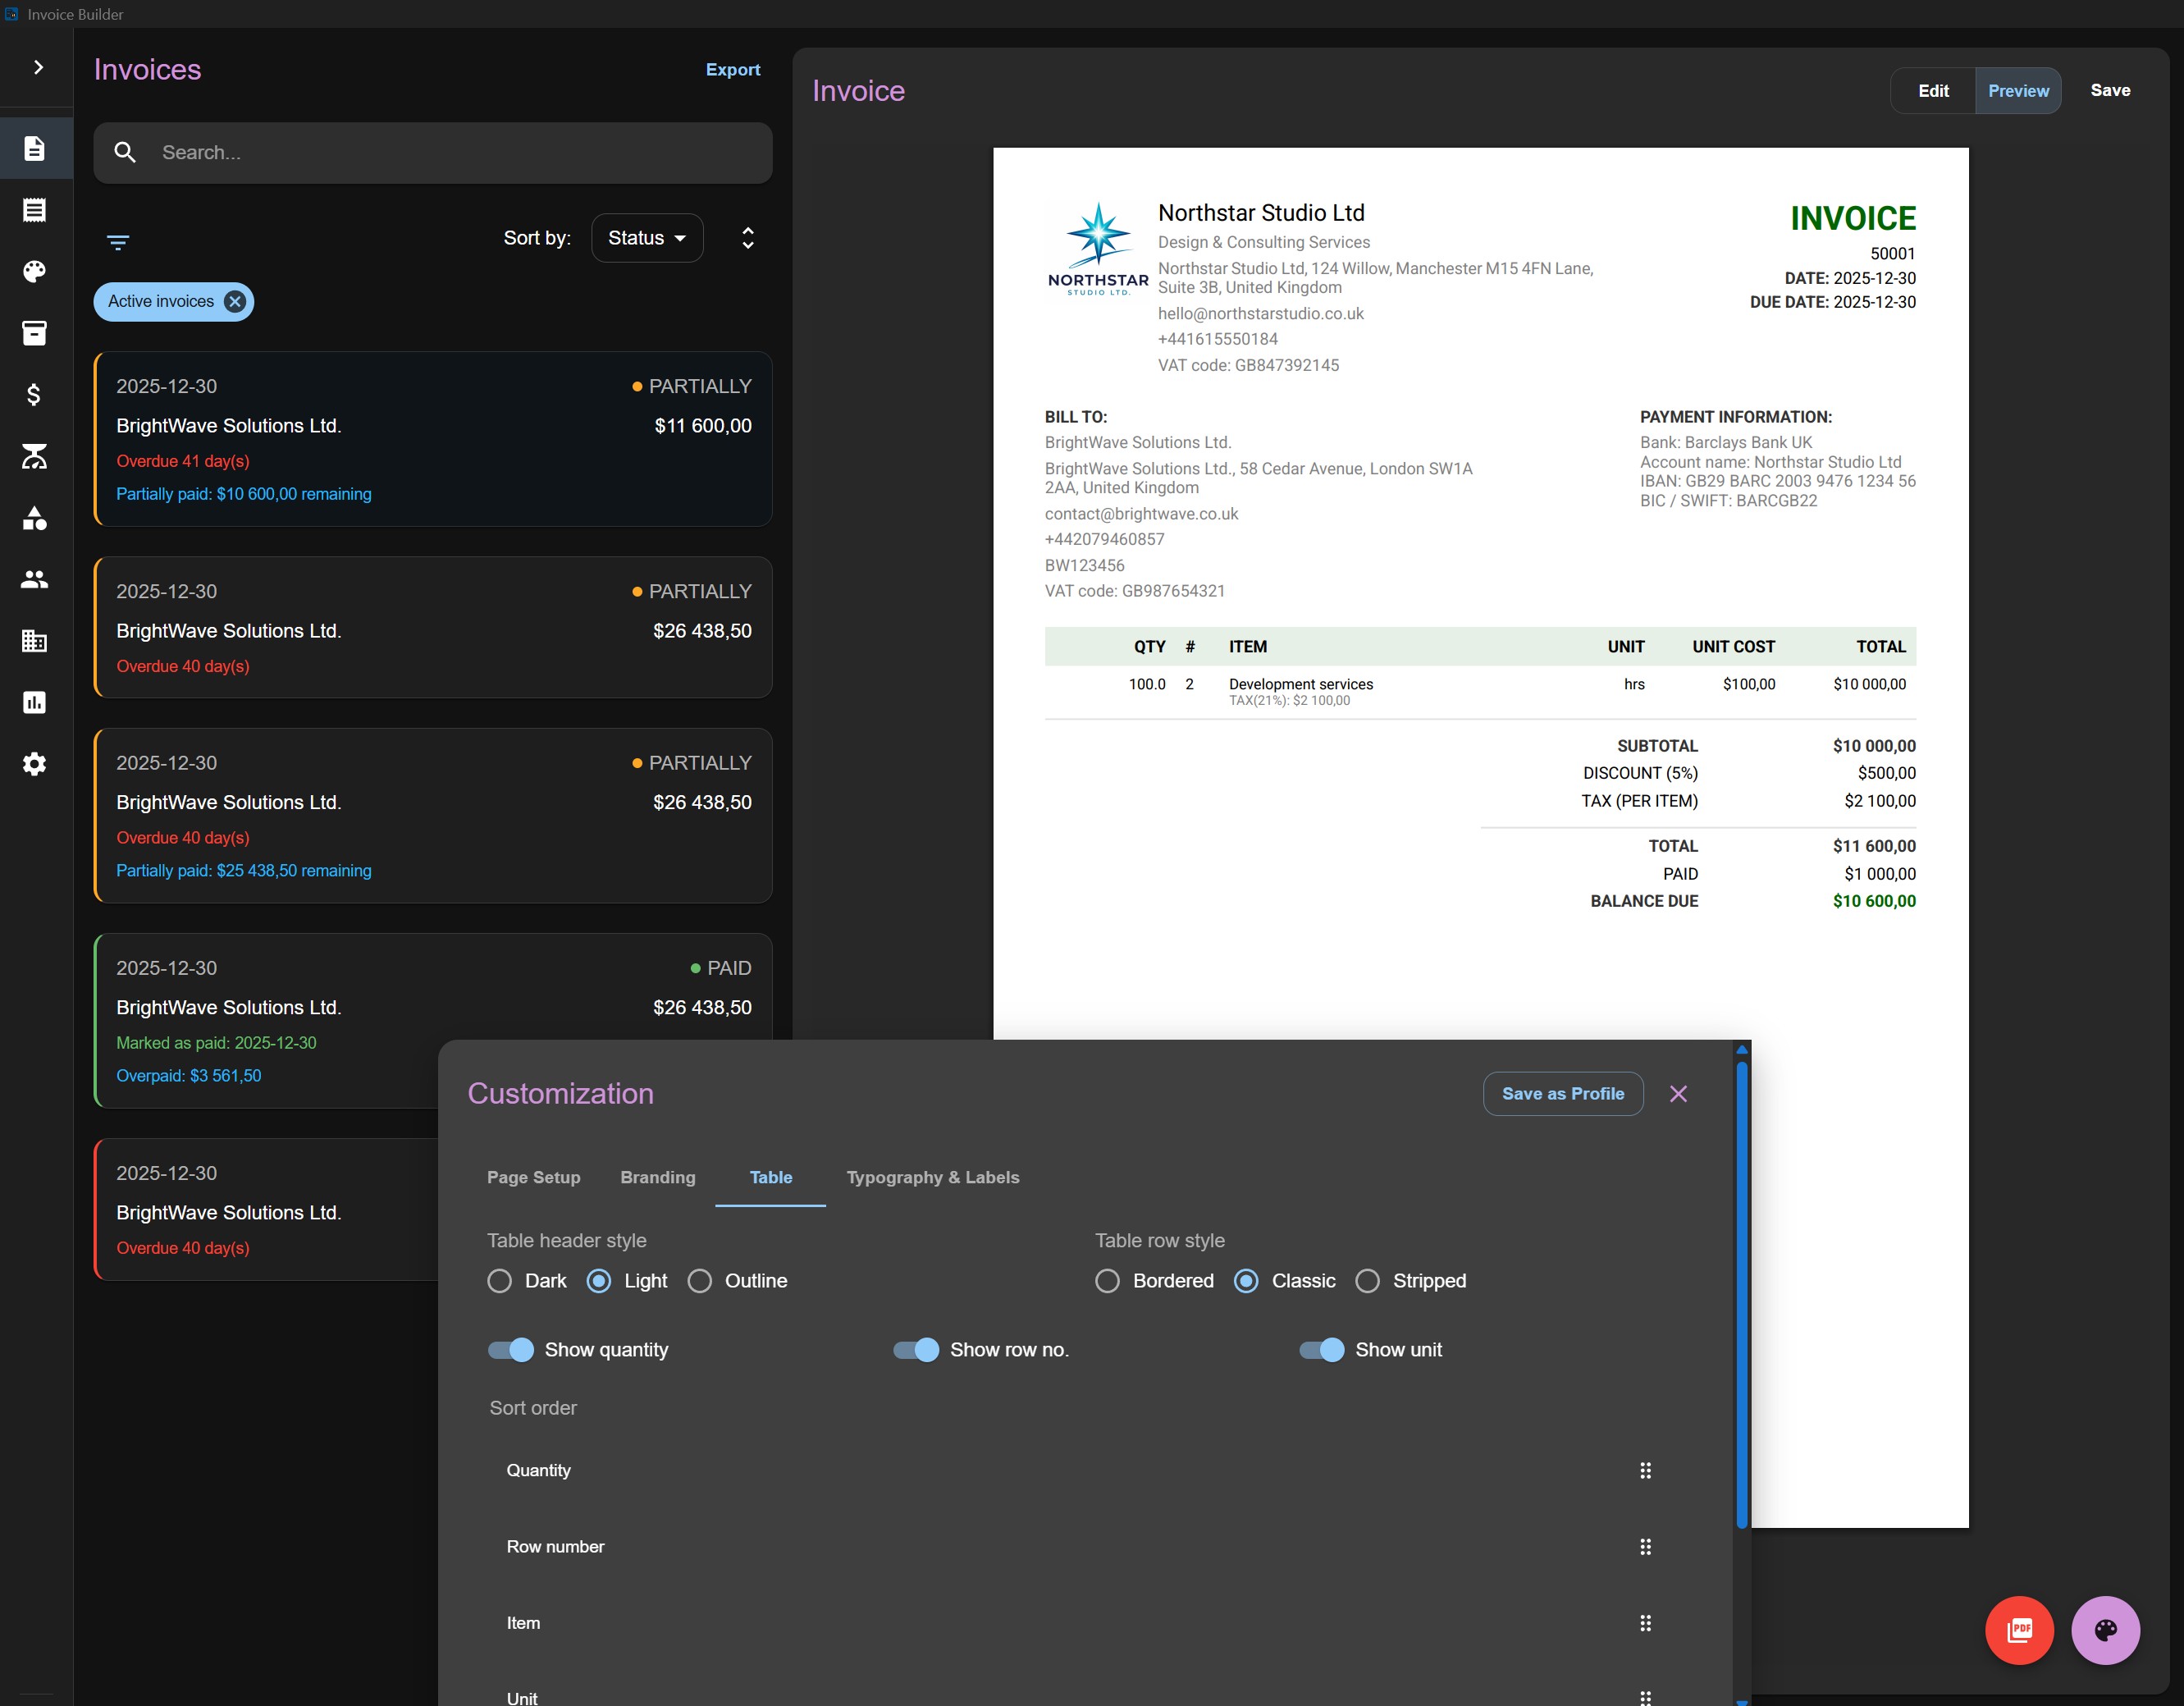2184x1706 pixels.
Task: Click the Save button
Action: pyautogui.click(x=2110, y=91)
